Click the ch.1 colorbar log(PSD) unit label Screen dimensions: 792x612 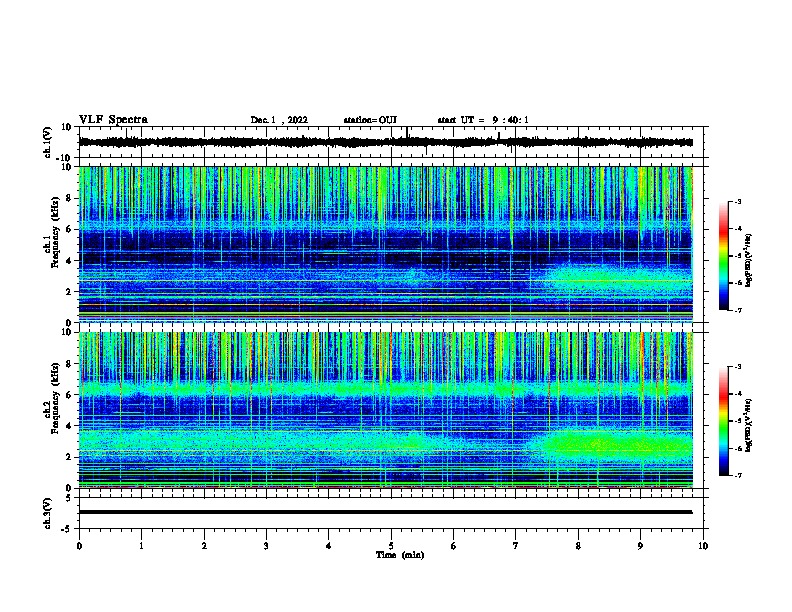click(x=748, y=260)
